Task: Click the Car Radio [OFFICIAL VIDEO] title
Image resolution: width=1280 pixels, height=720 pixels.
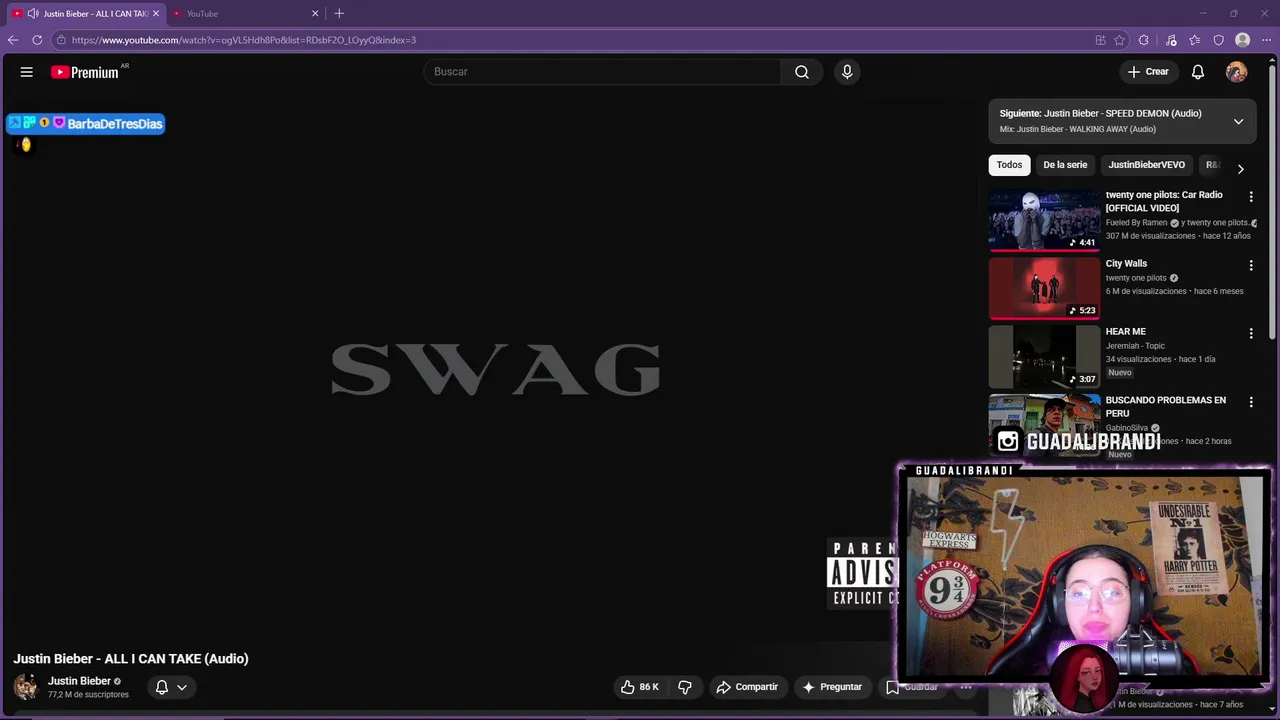Action: (x=1164, y=202)
